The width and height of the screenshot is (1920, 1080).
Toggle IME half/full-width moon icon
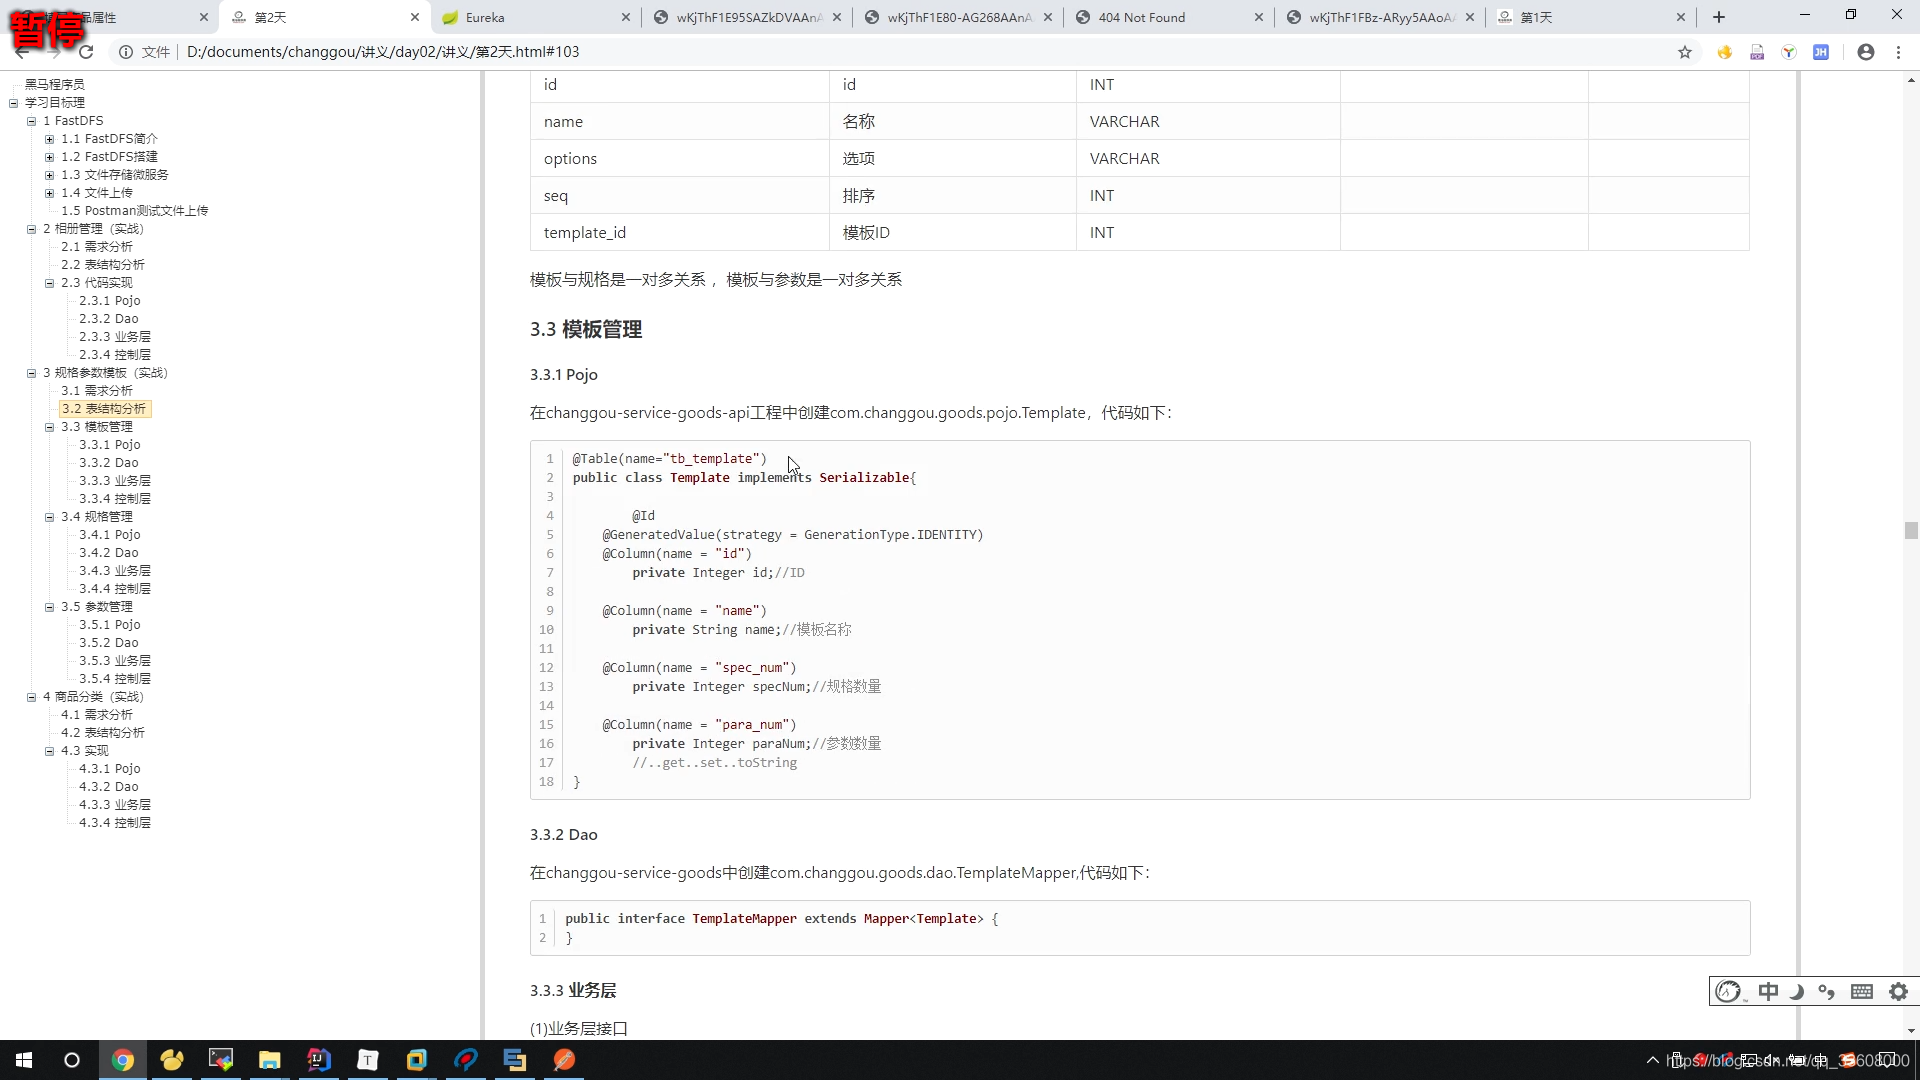[x=1797, y=991]
